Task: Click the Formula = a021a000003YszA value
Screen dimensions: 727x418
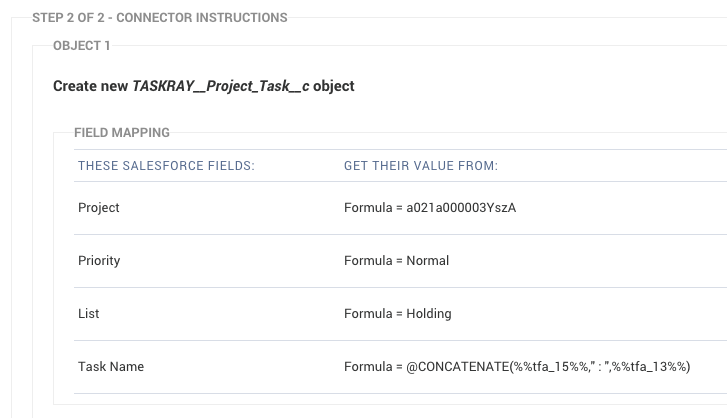Action: tap(430, 208)
